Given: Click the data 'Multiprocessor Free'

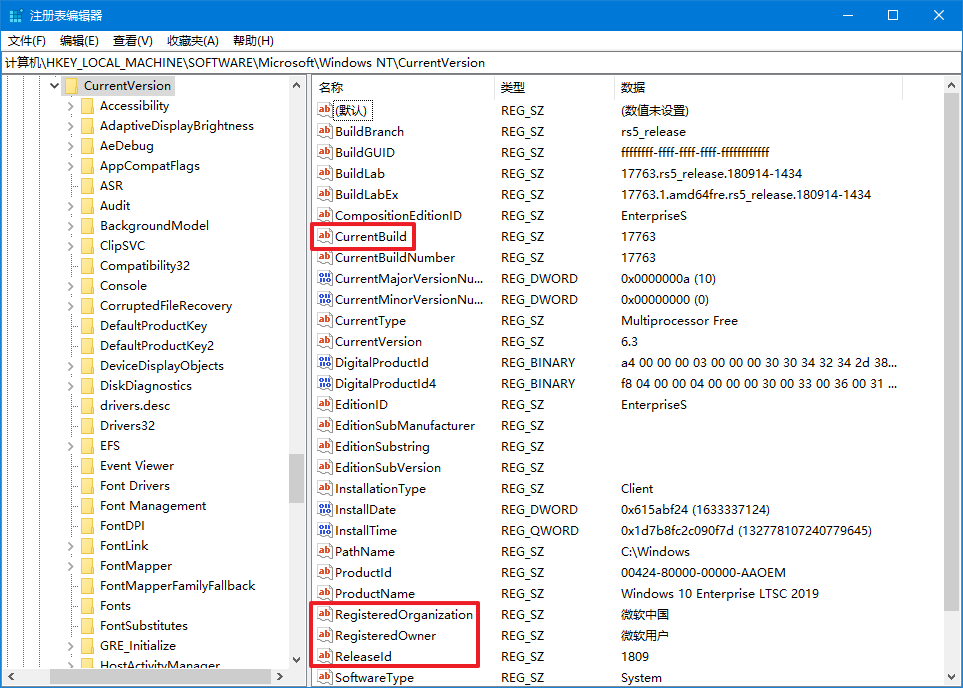Looking at the screenshot, I should tap(679, 321).
